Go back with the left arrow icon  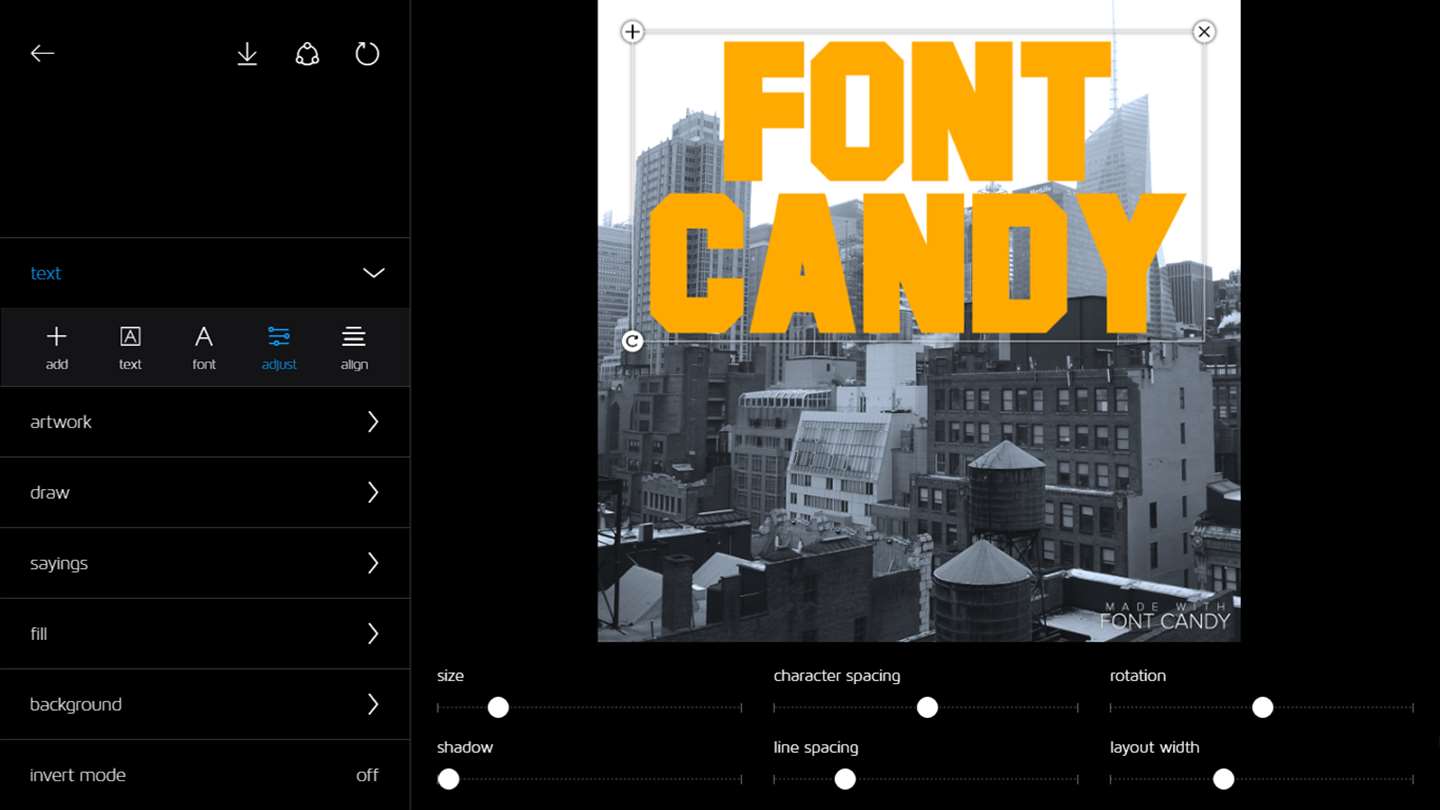click(42, 54)
